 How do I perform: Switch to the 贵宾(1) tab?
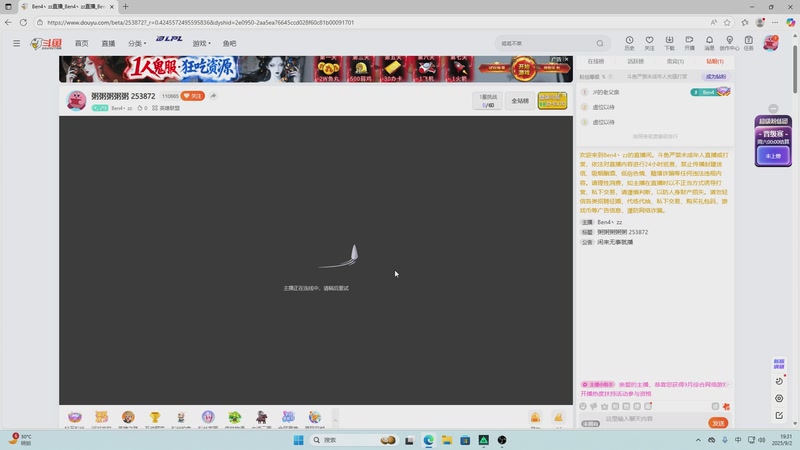pos(675,61)
